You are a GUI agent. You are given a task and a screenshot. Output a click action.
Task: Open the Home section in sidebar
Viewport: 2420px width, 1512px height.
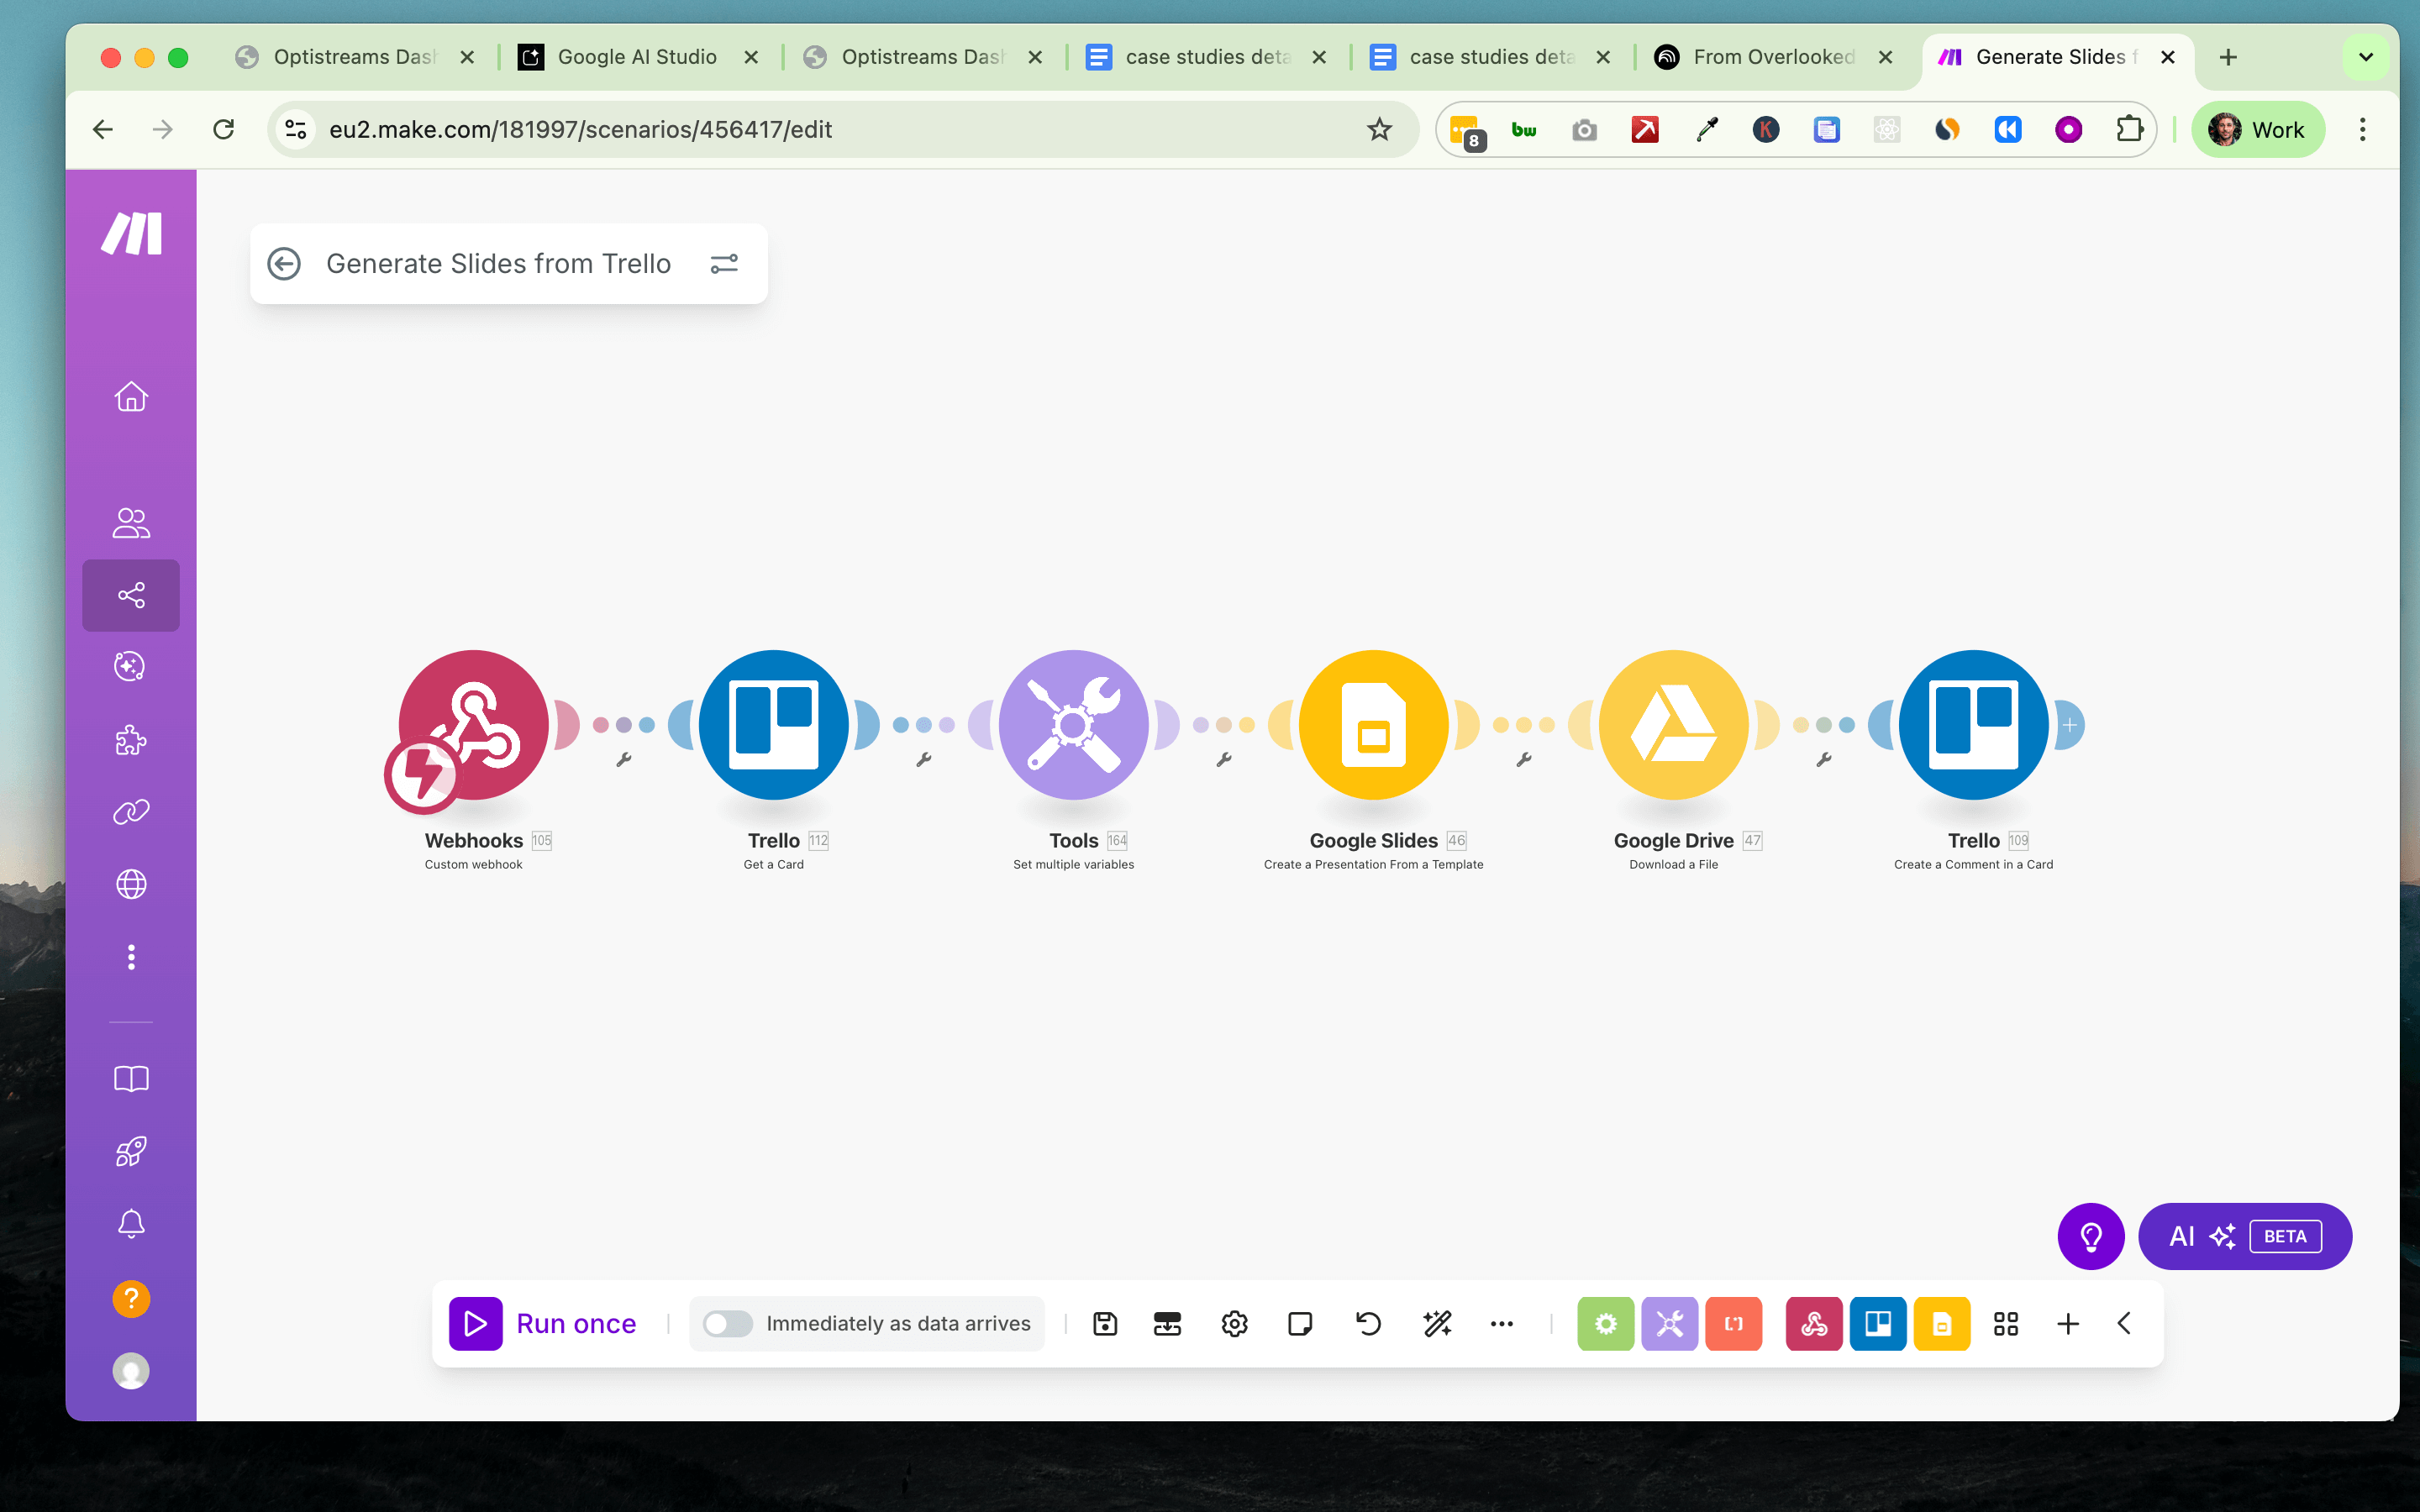tap(131, 397)
